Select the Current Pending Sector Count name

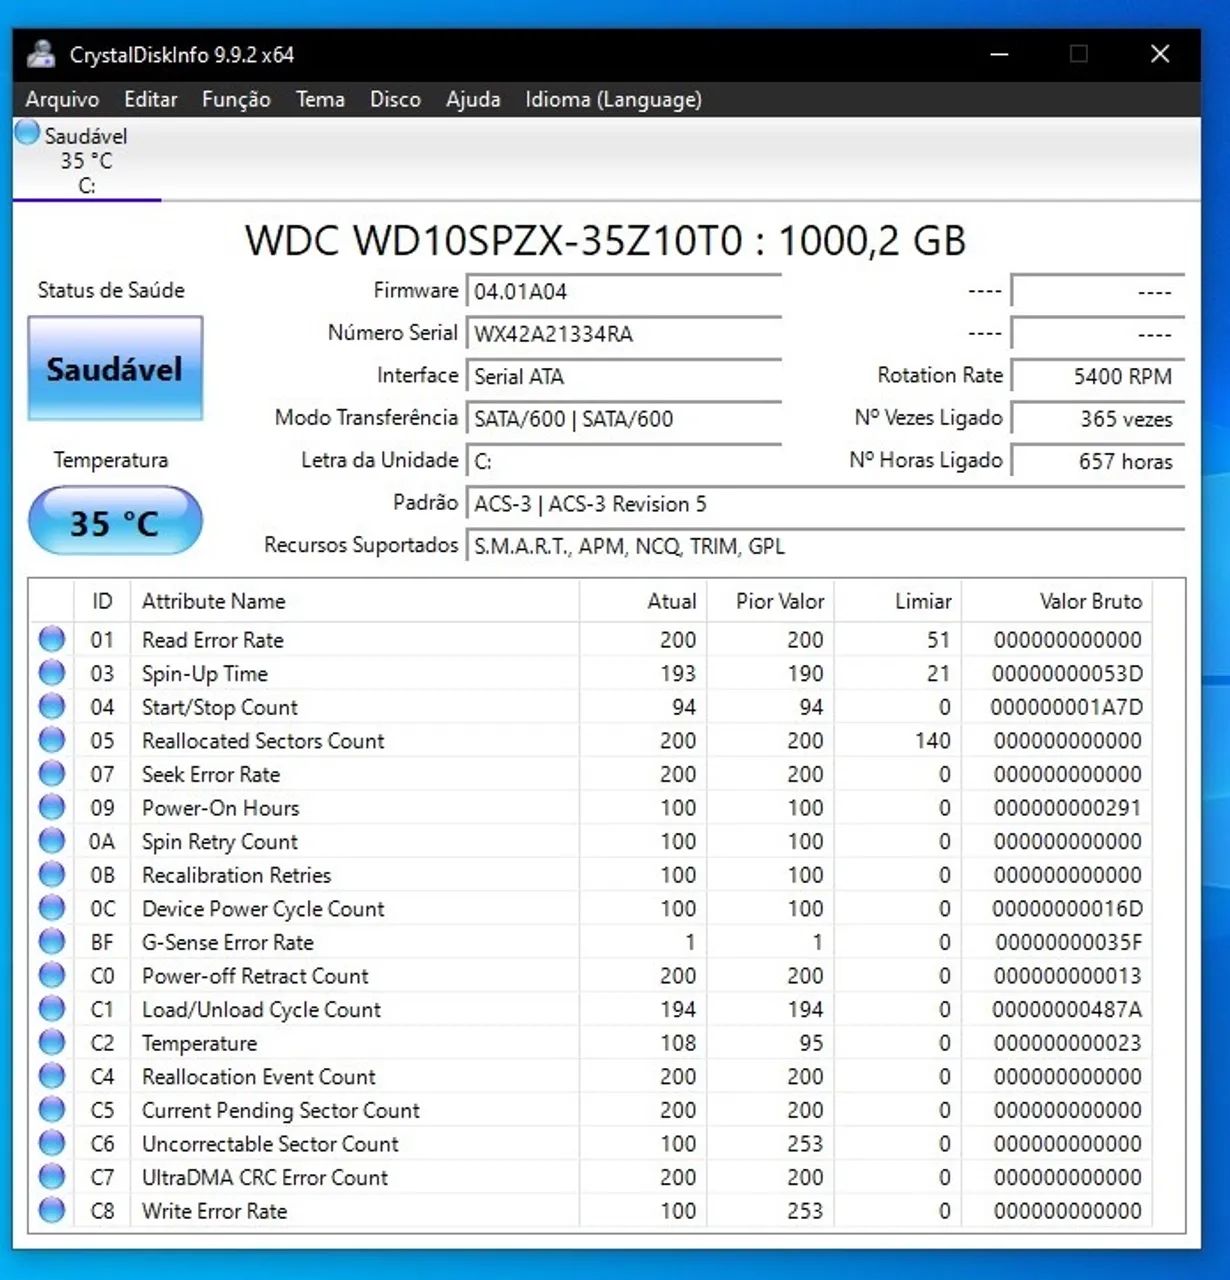(281, 1110)
